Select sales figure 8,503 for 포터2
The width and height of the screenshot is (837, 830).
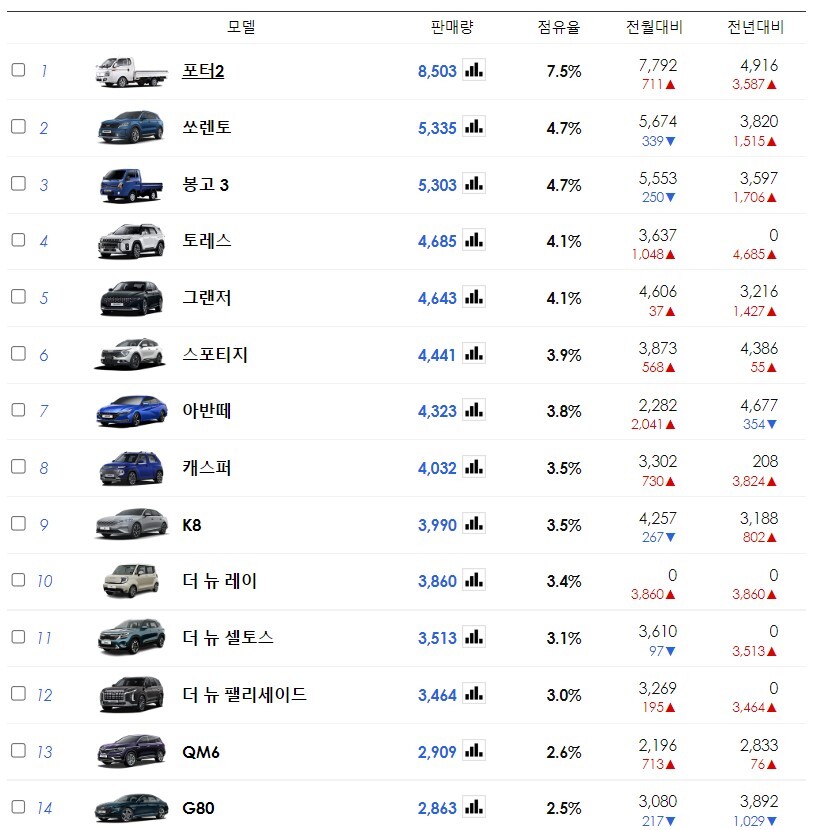click(x=437, y=71)
